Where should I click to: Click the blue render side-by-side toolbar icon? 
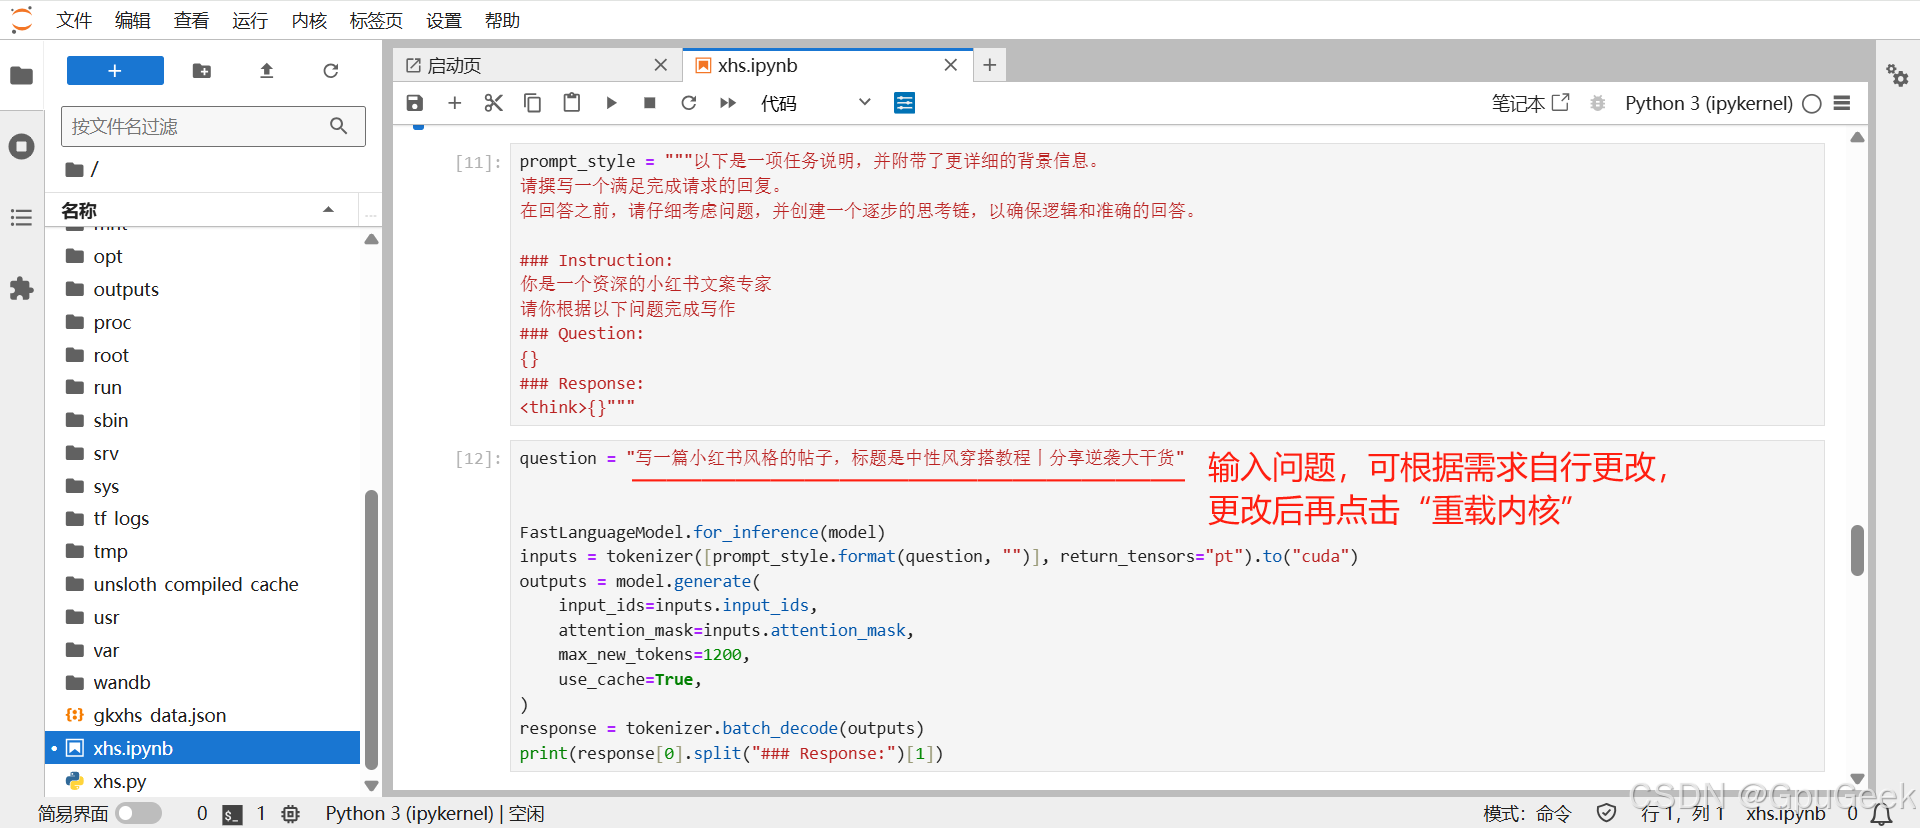[x=904, y=103]
